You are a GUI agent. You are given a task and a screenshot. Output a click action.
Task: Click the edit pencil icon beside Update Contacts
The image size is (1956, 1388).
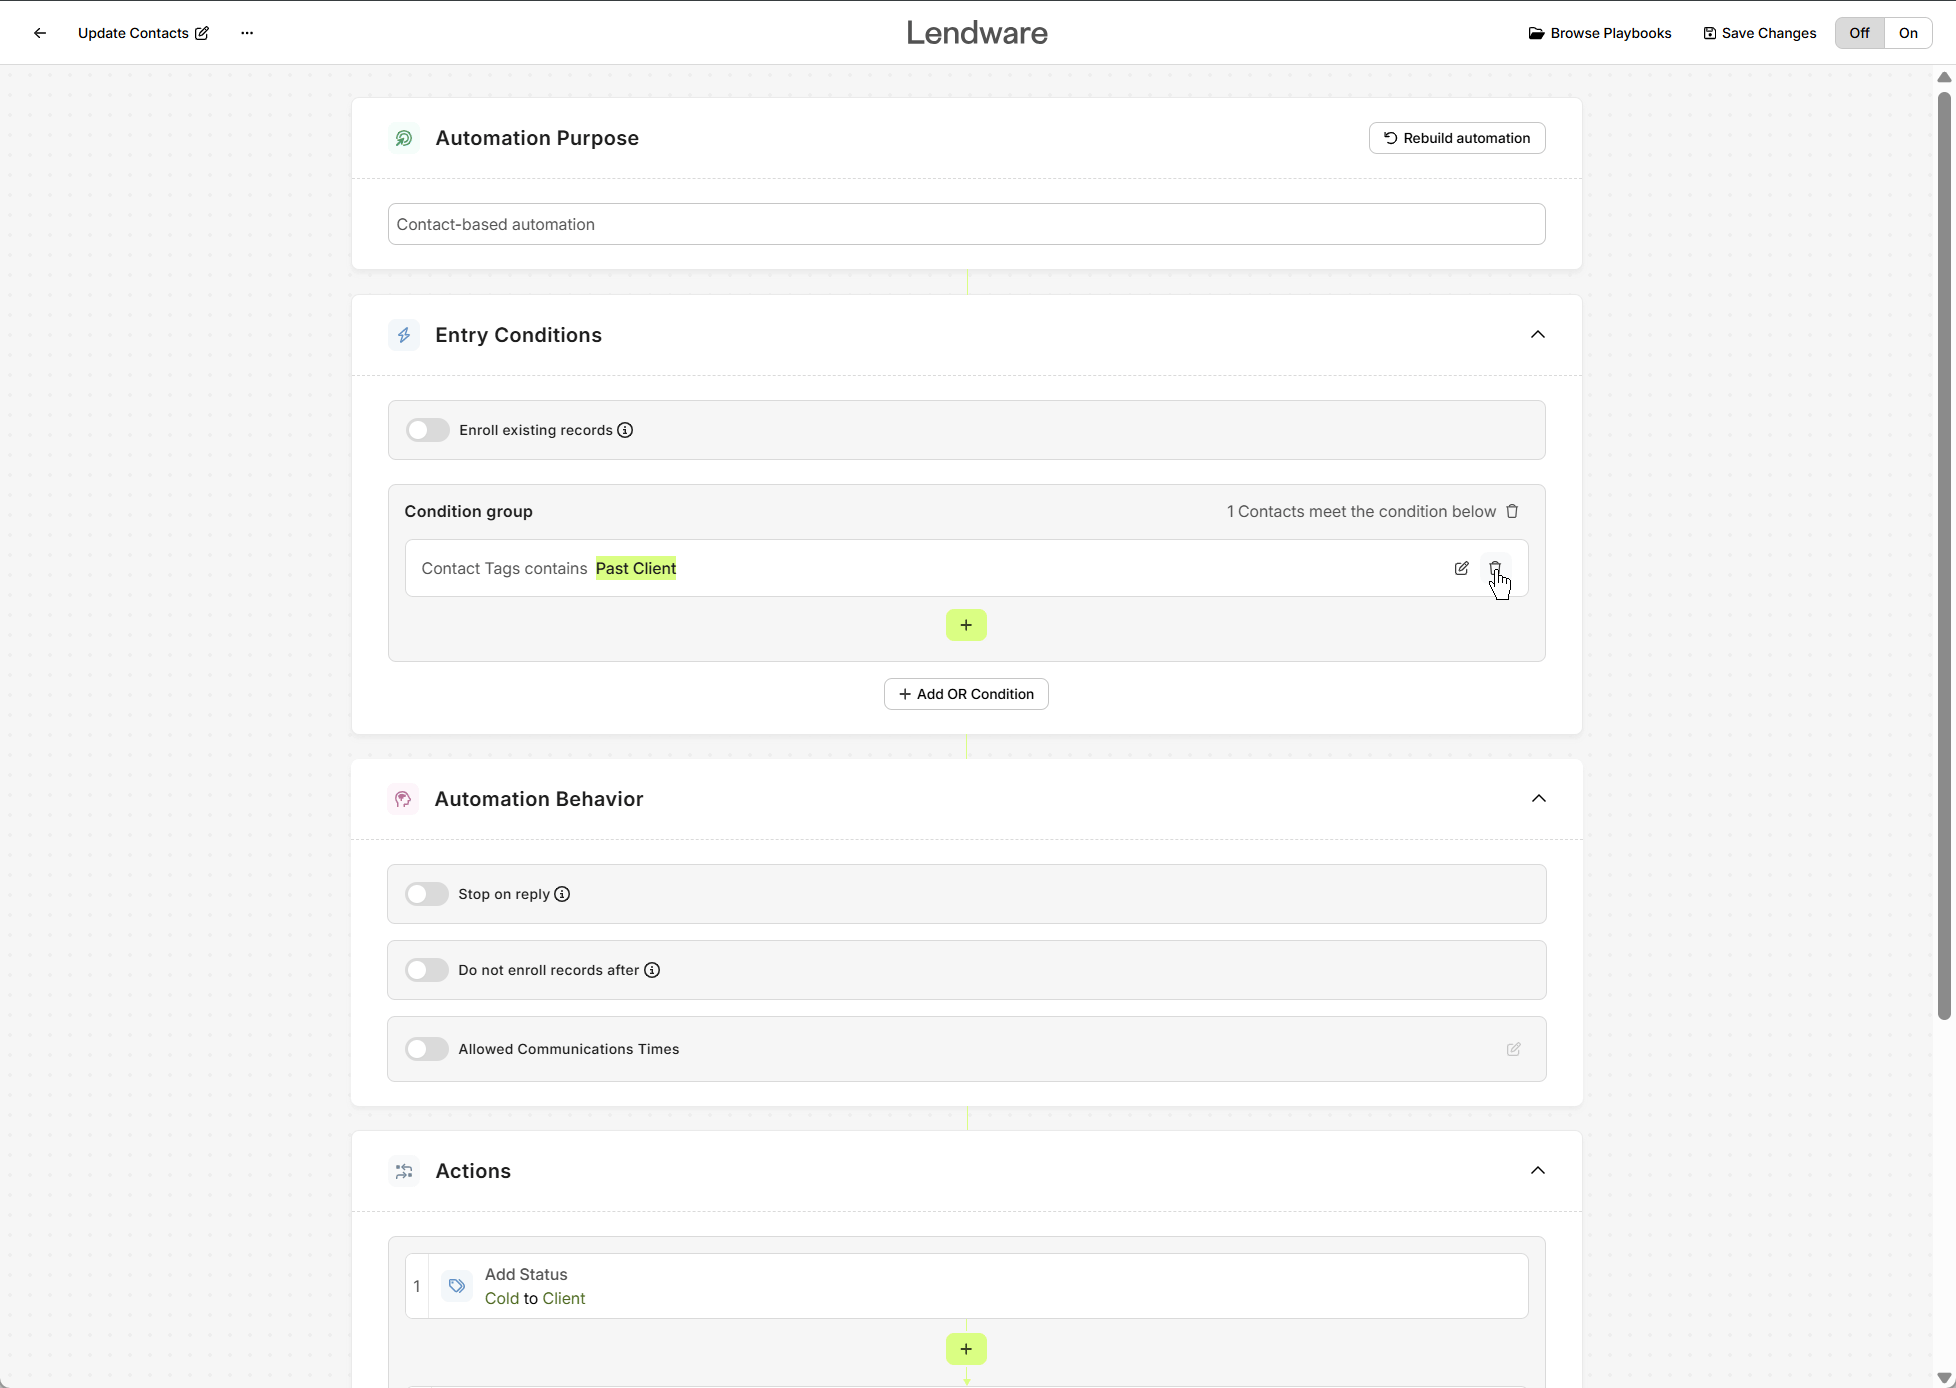[x=202, y=32]
